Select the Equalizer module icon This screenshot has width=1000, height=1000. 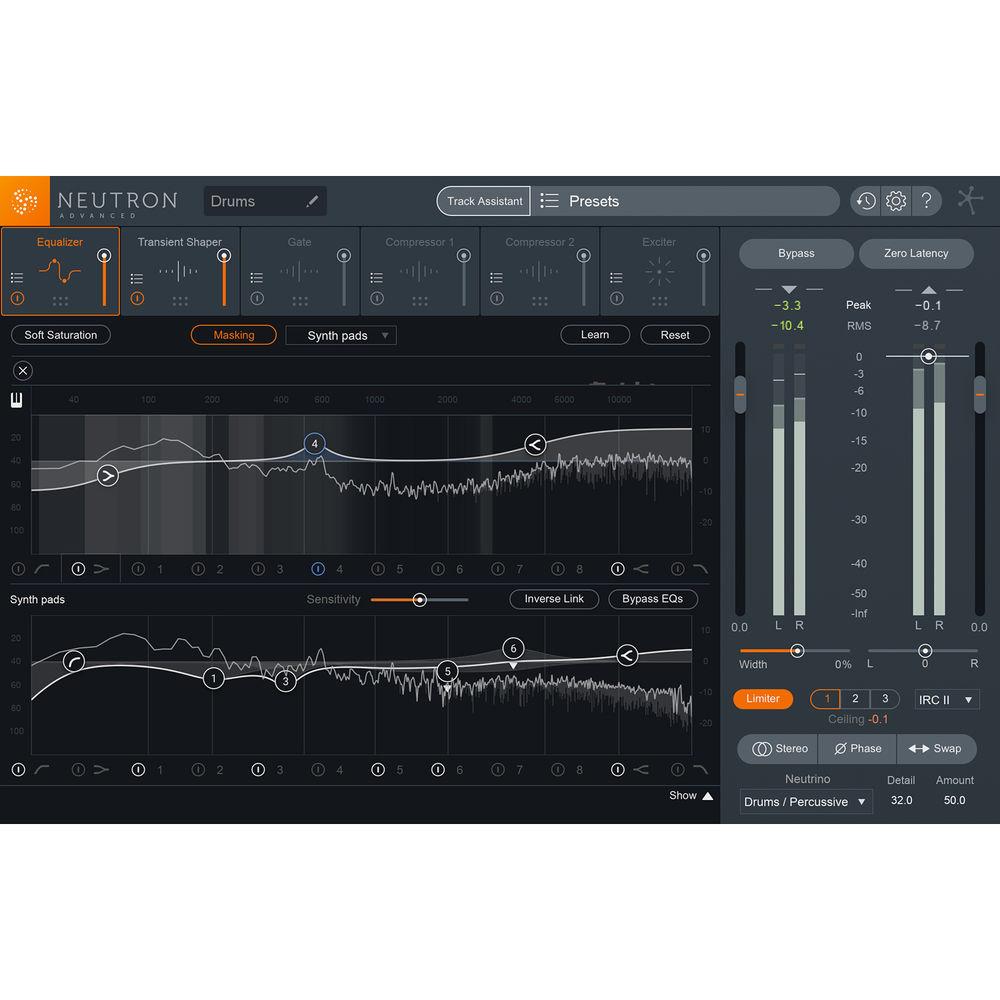point(60,270)
